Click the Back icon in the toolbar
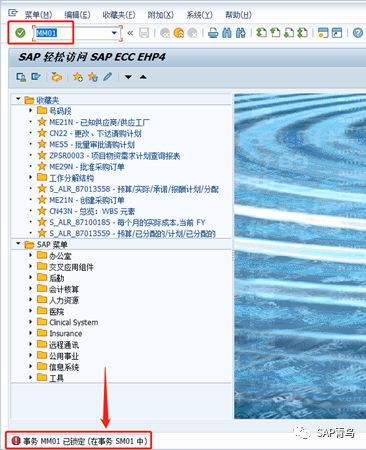Viewport: 366px width, 450px height. pyautogui.click(x=165, y=33)
